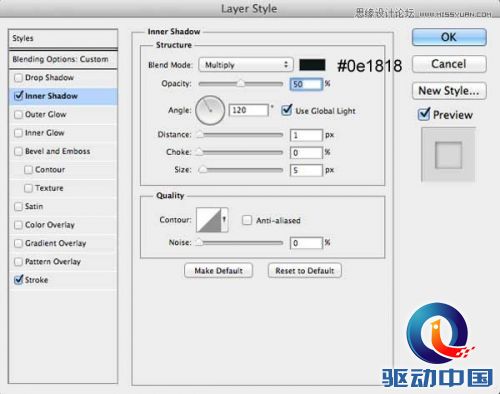Select the Stroke style row label
Image resolution: width=500 pixels, height=394 pixels.
[36, 280]
